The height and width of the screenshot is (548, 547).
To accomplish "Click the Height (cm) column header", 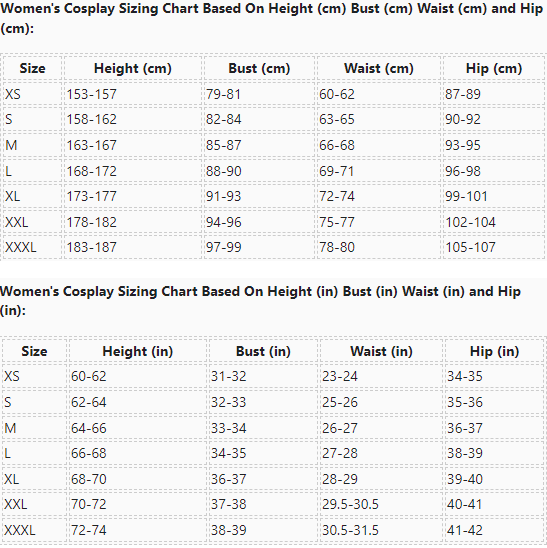I will 133,68.
